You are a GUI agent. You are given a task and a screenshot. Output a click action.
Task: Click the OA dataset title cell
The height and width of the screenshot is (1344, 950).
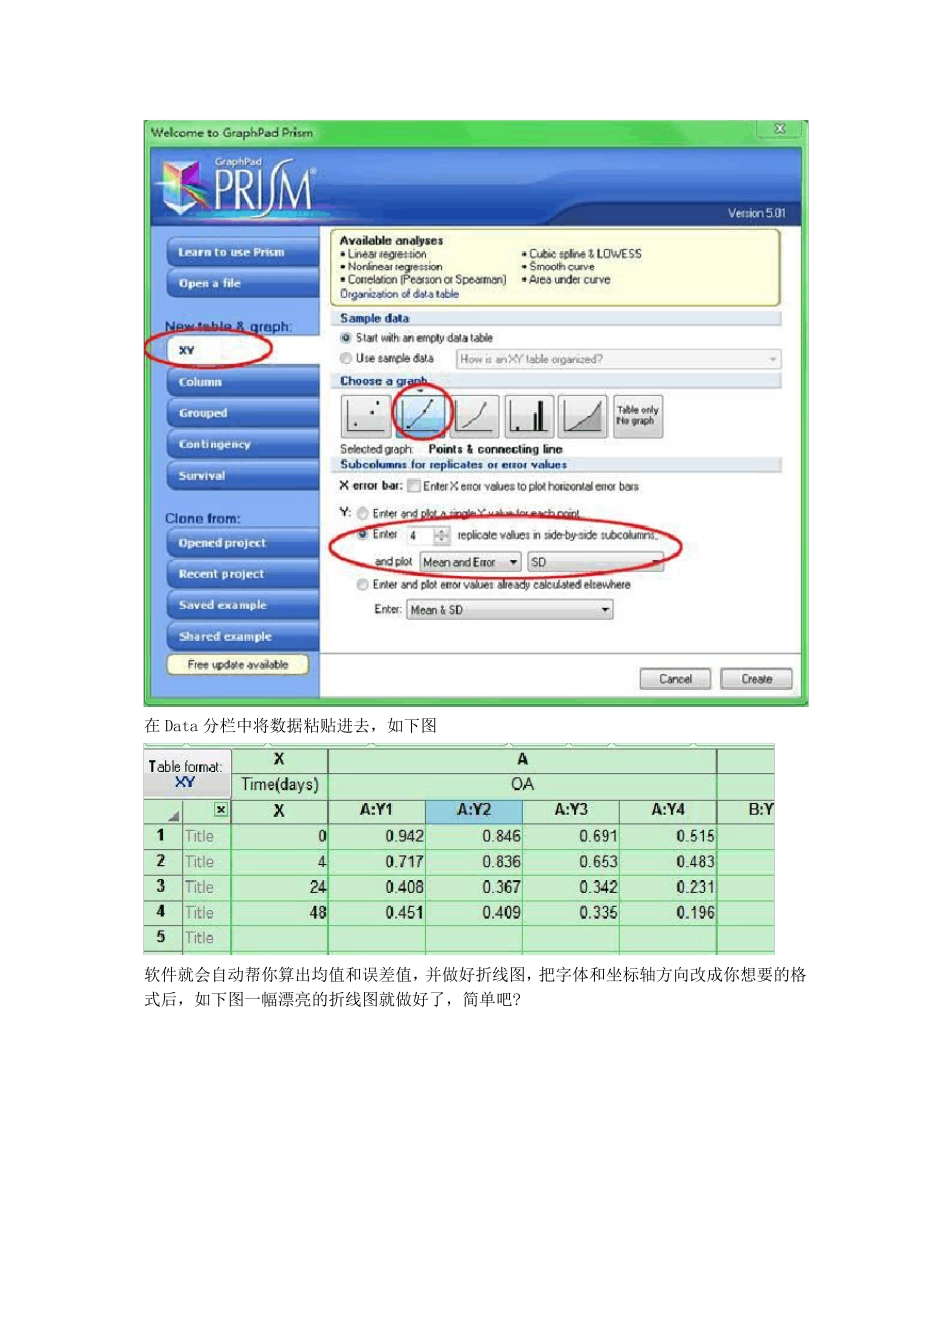tap(522, 785)
